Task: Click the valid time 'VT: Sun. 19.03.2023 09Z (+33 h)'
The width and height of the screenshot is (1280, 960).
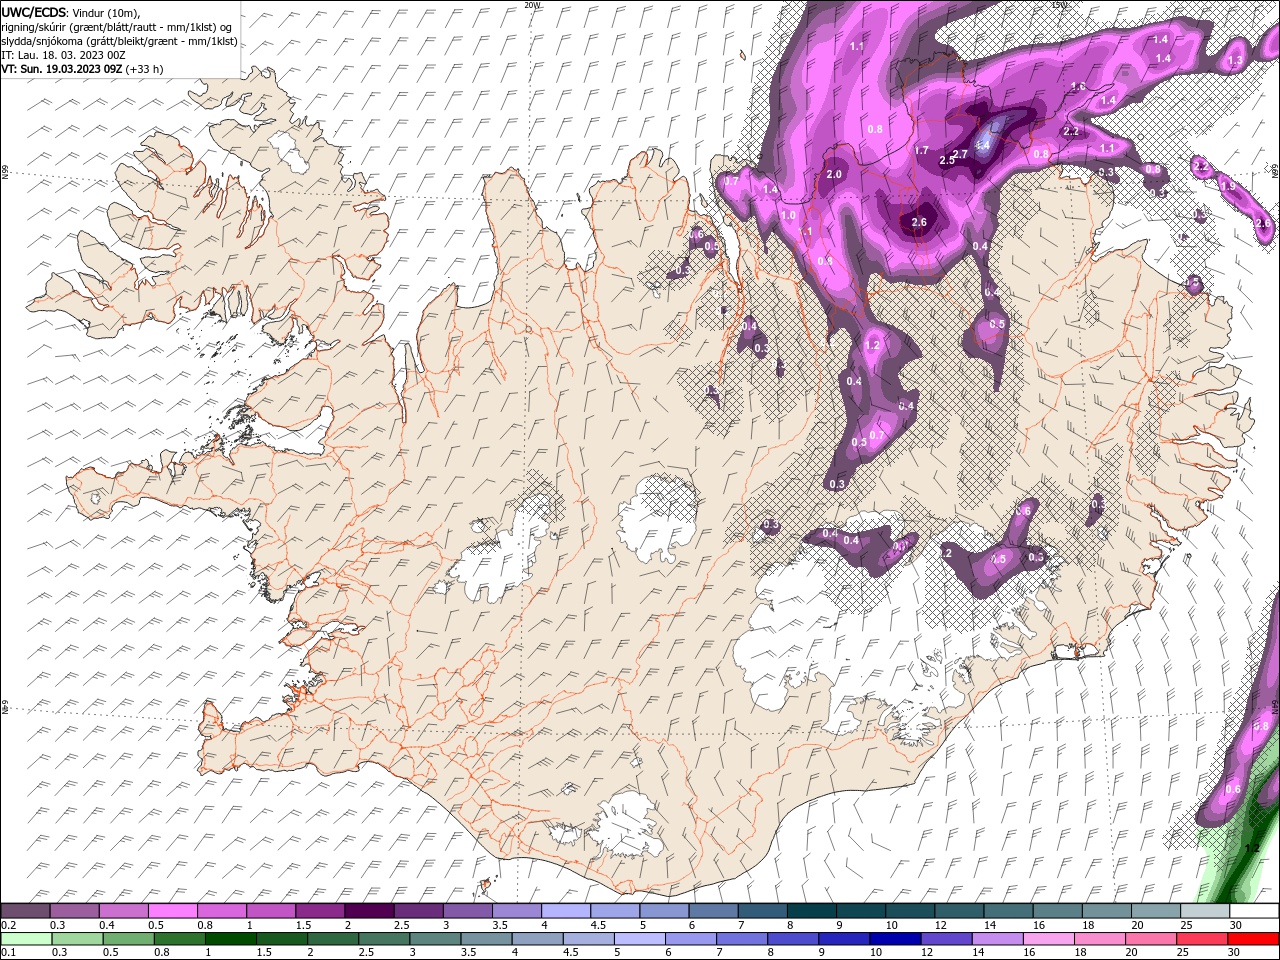Action: [82, 69]
